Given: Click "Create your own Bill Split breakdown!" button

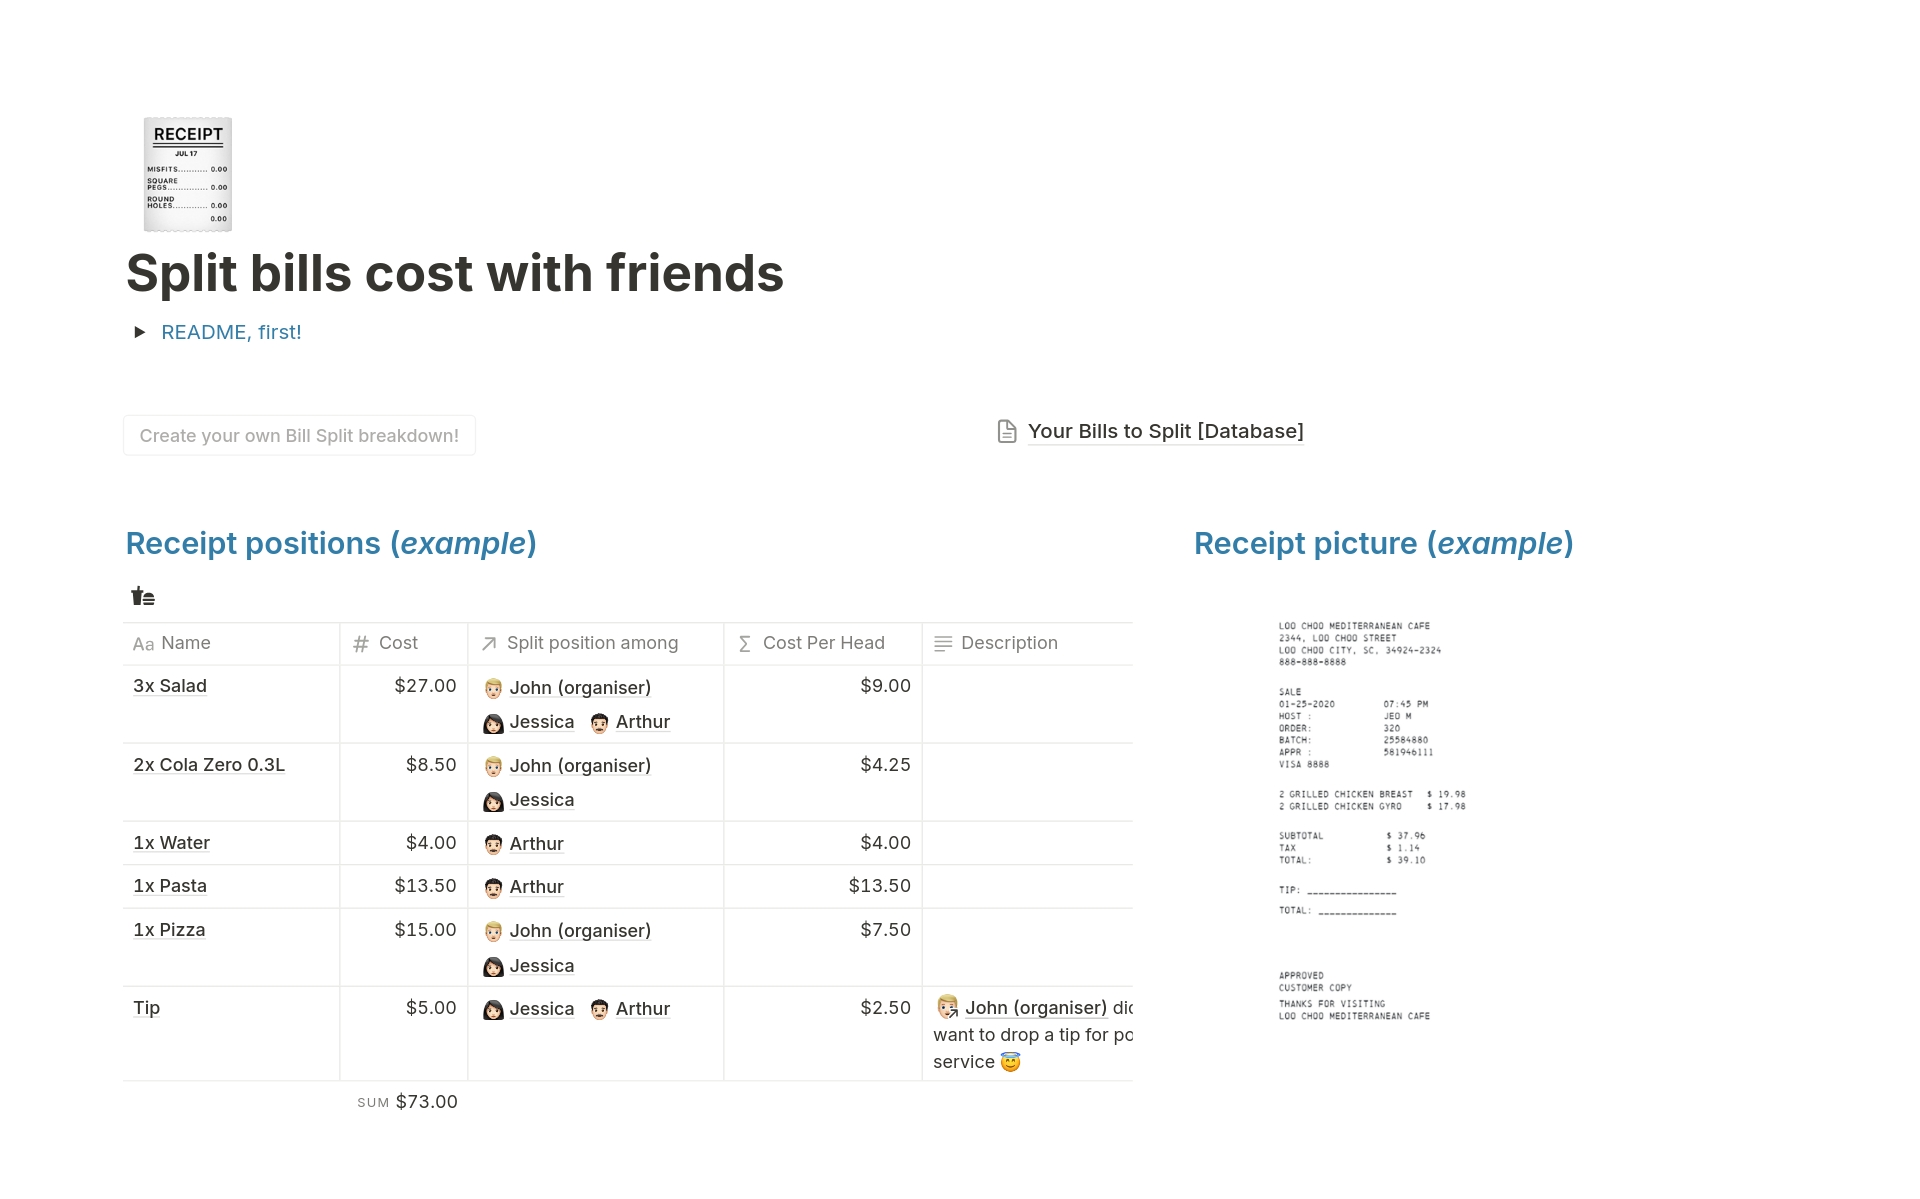Looking at the screenshot, I should (299, 436).
